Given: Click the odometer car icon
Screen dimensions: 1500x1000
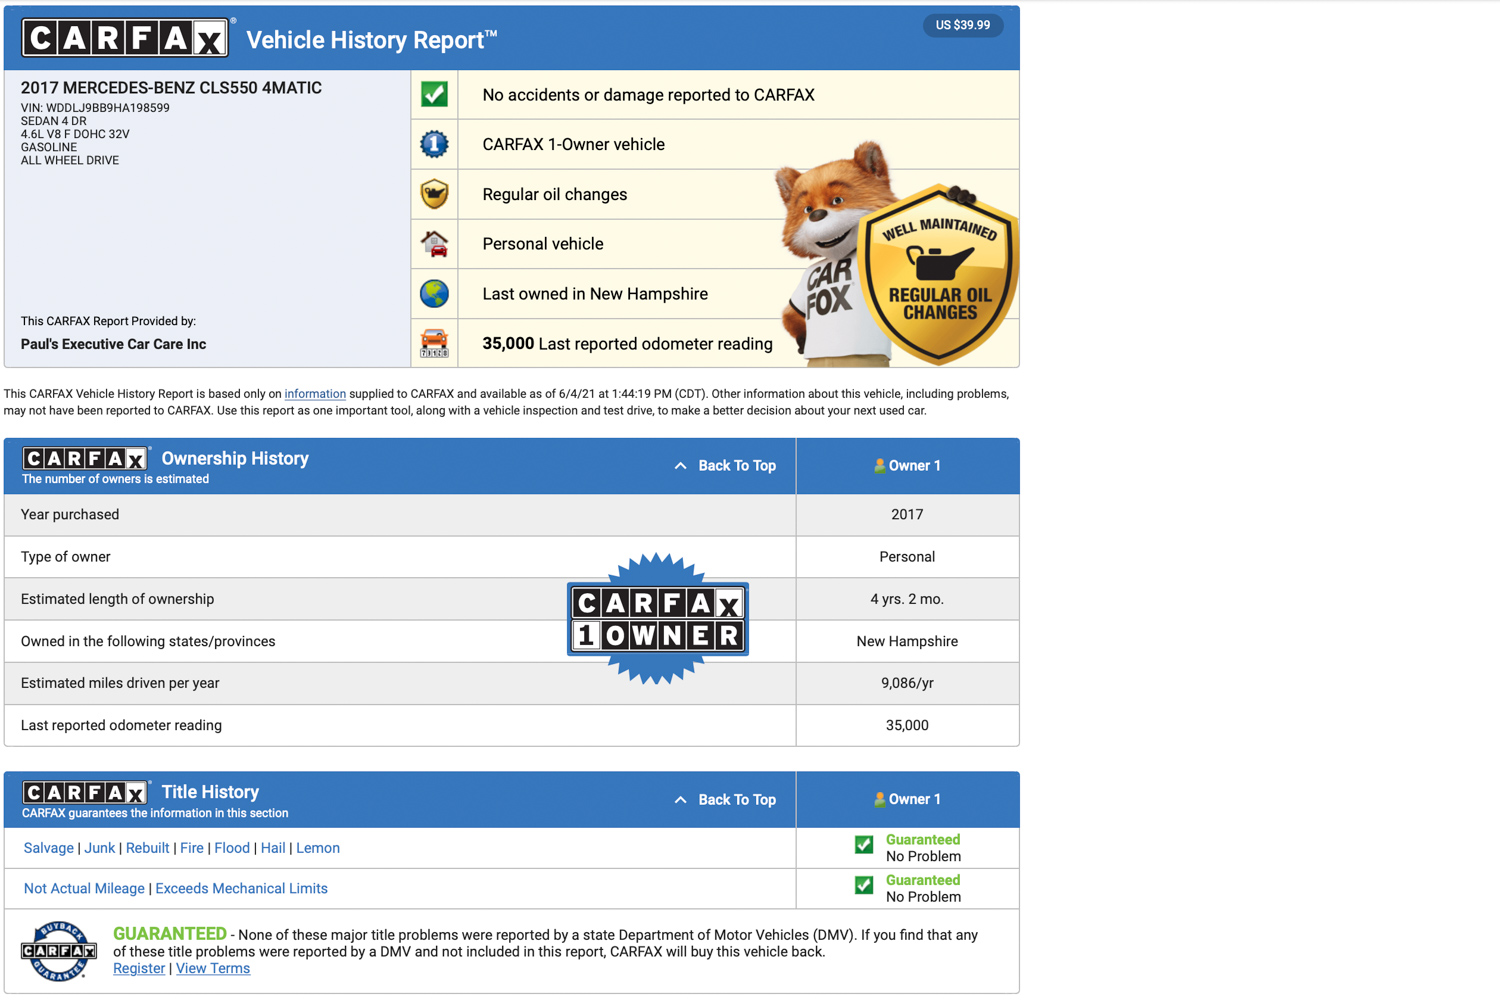Looking at the screenshot, I should [434, 343].
